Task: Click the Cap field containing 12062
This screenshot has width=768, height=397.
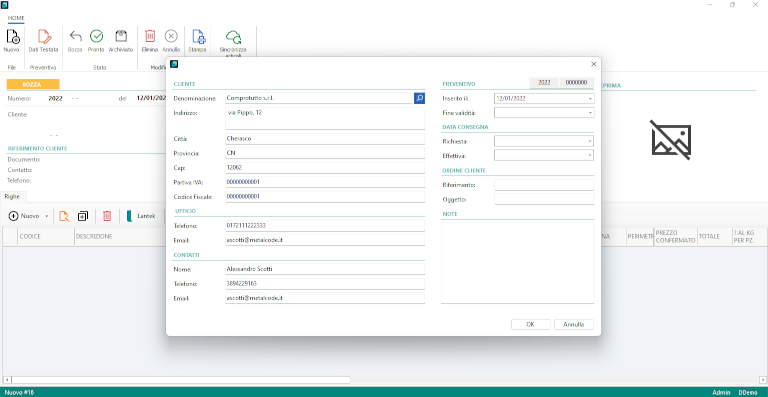Action: [x=325, y=167]
